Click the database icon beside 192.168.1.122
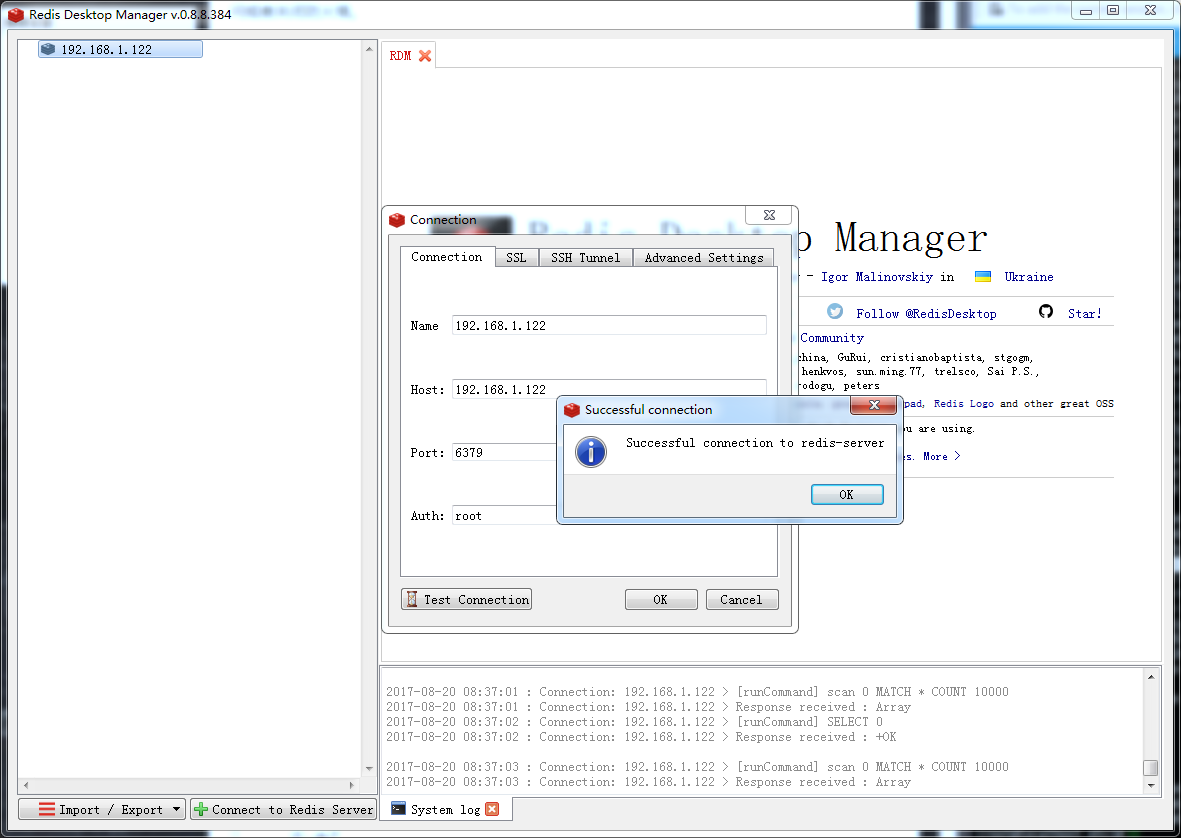 (x=48, y=49)
